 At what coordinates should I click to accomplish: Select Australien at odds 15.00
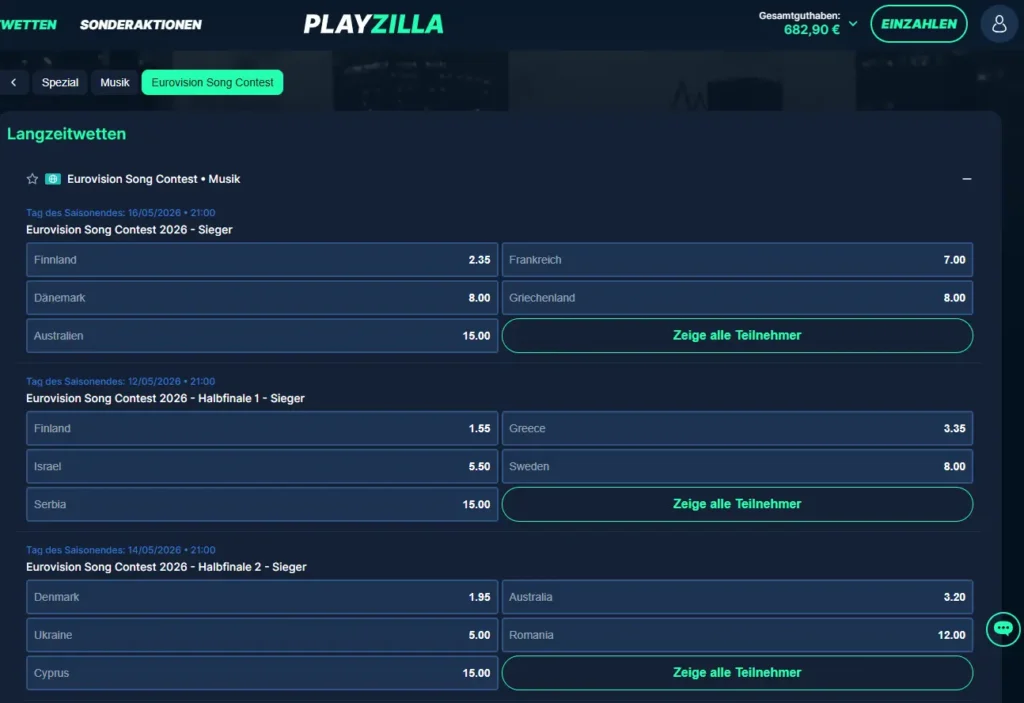coord(262,335)
